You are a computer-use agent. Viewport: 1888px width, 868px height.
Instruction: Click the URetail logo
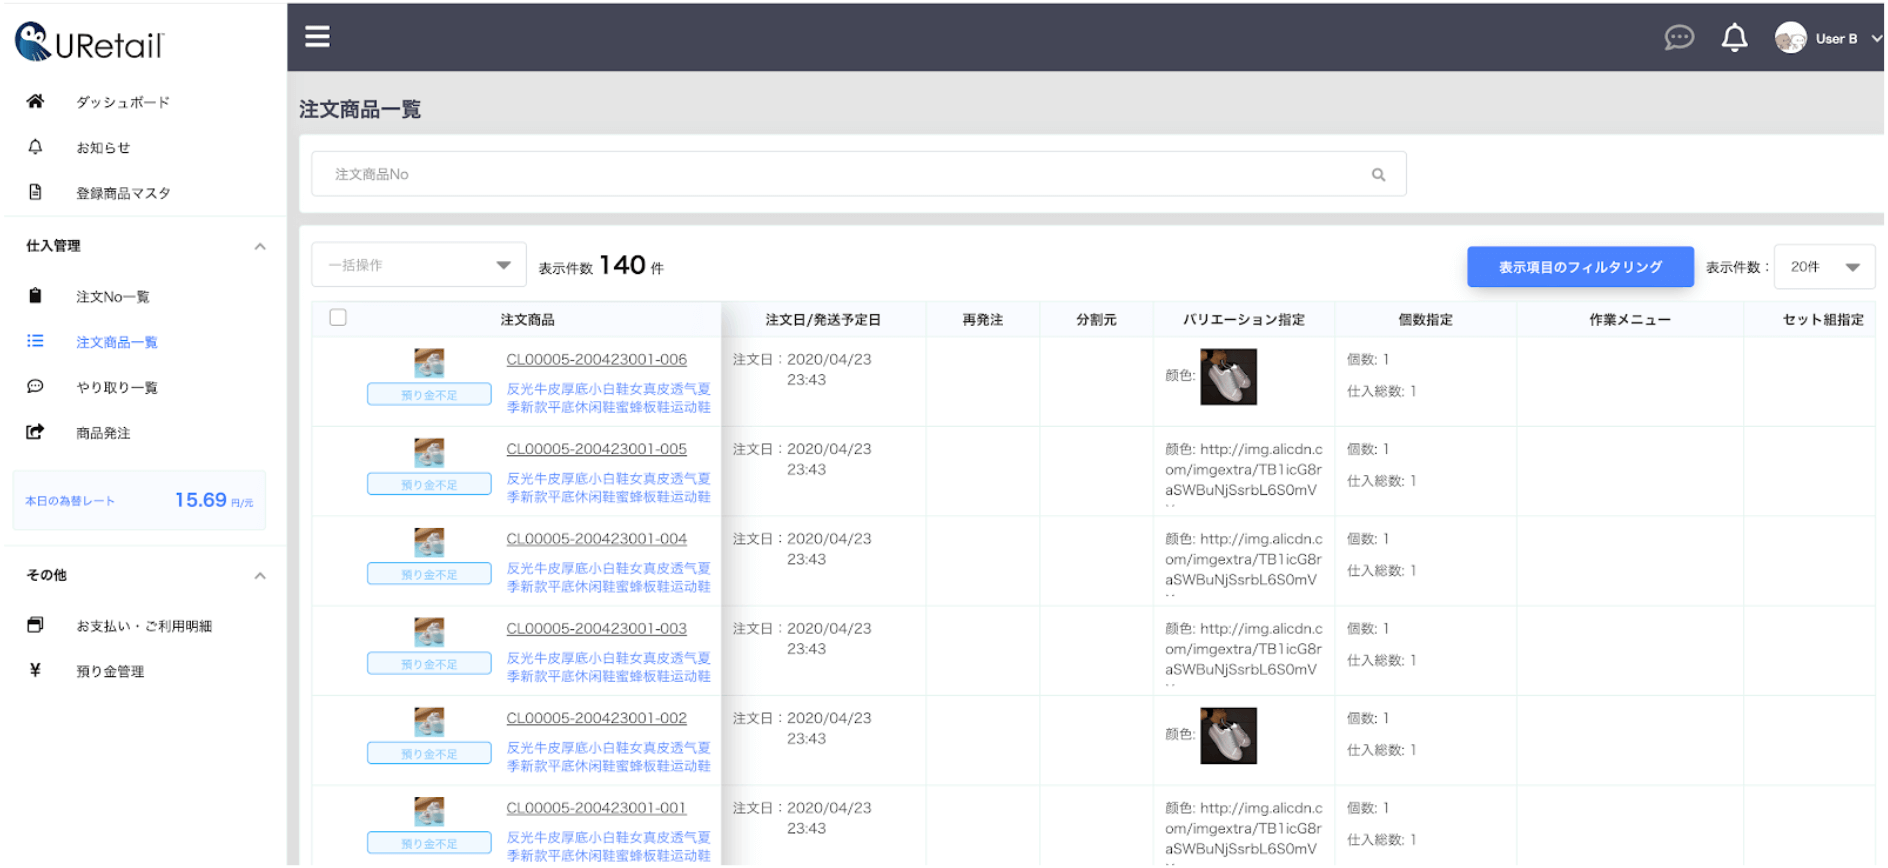[89, 43]
